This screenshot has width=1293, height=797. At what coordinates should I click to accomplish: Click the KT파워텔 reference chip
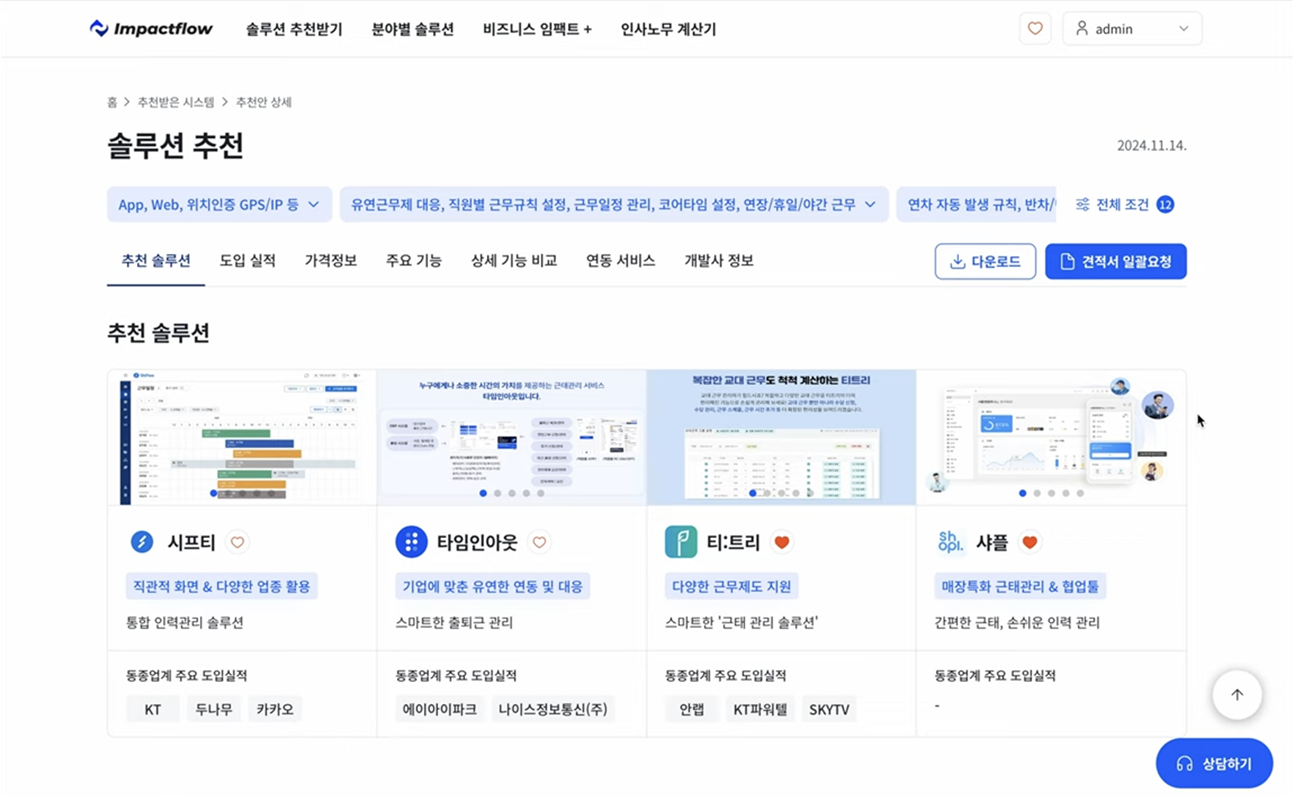pos(761,709)
